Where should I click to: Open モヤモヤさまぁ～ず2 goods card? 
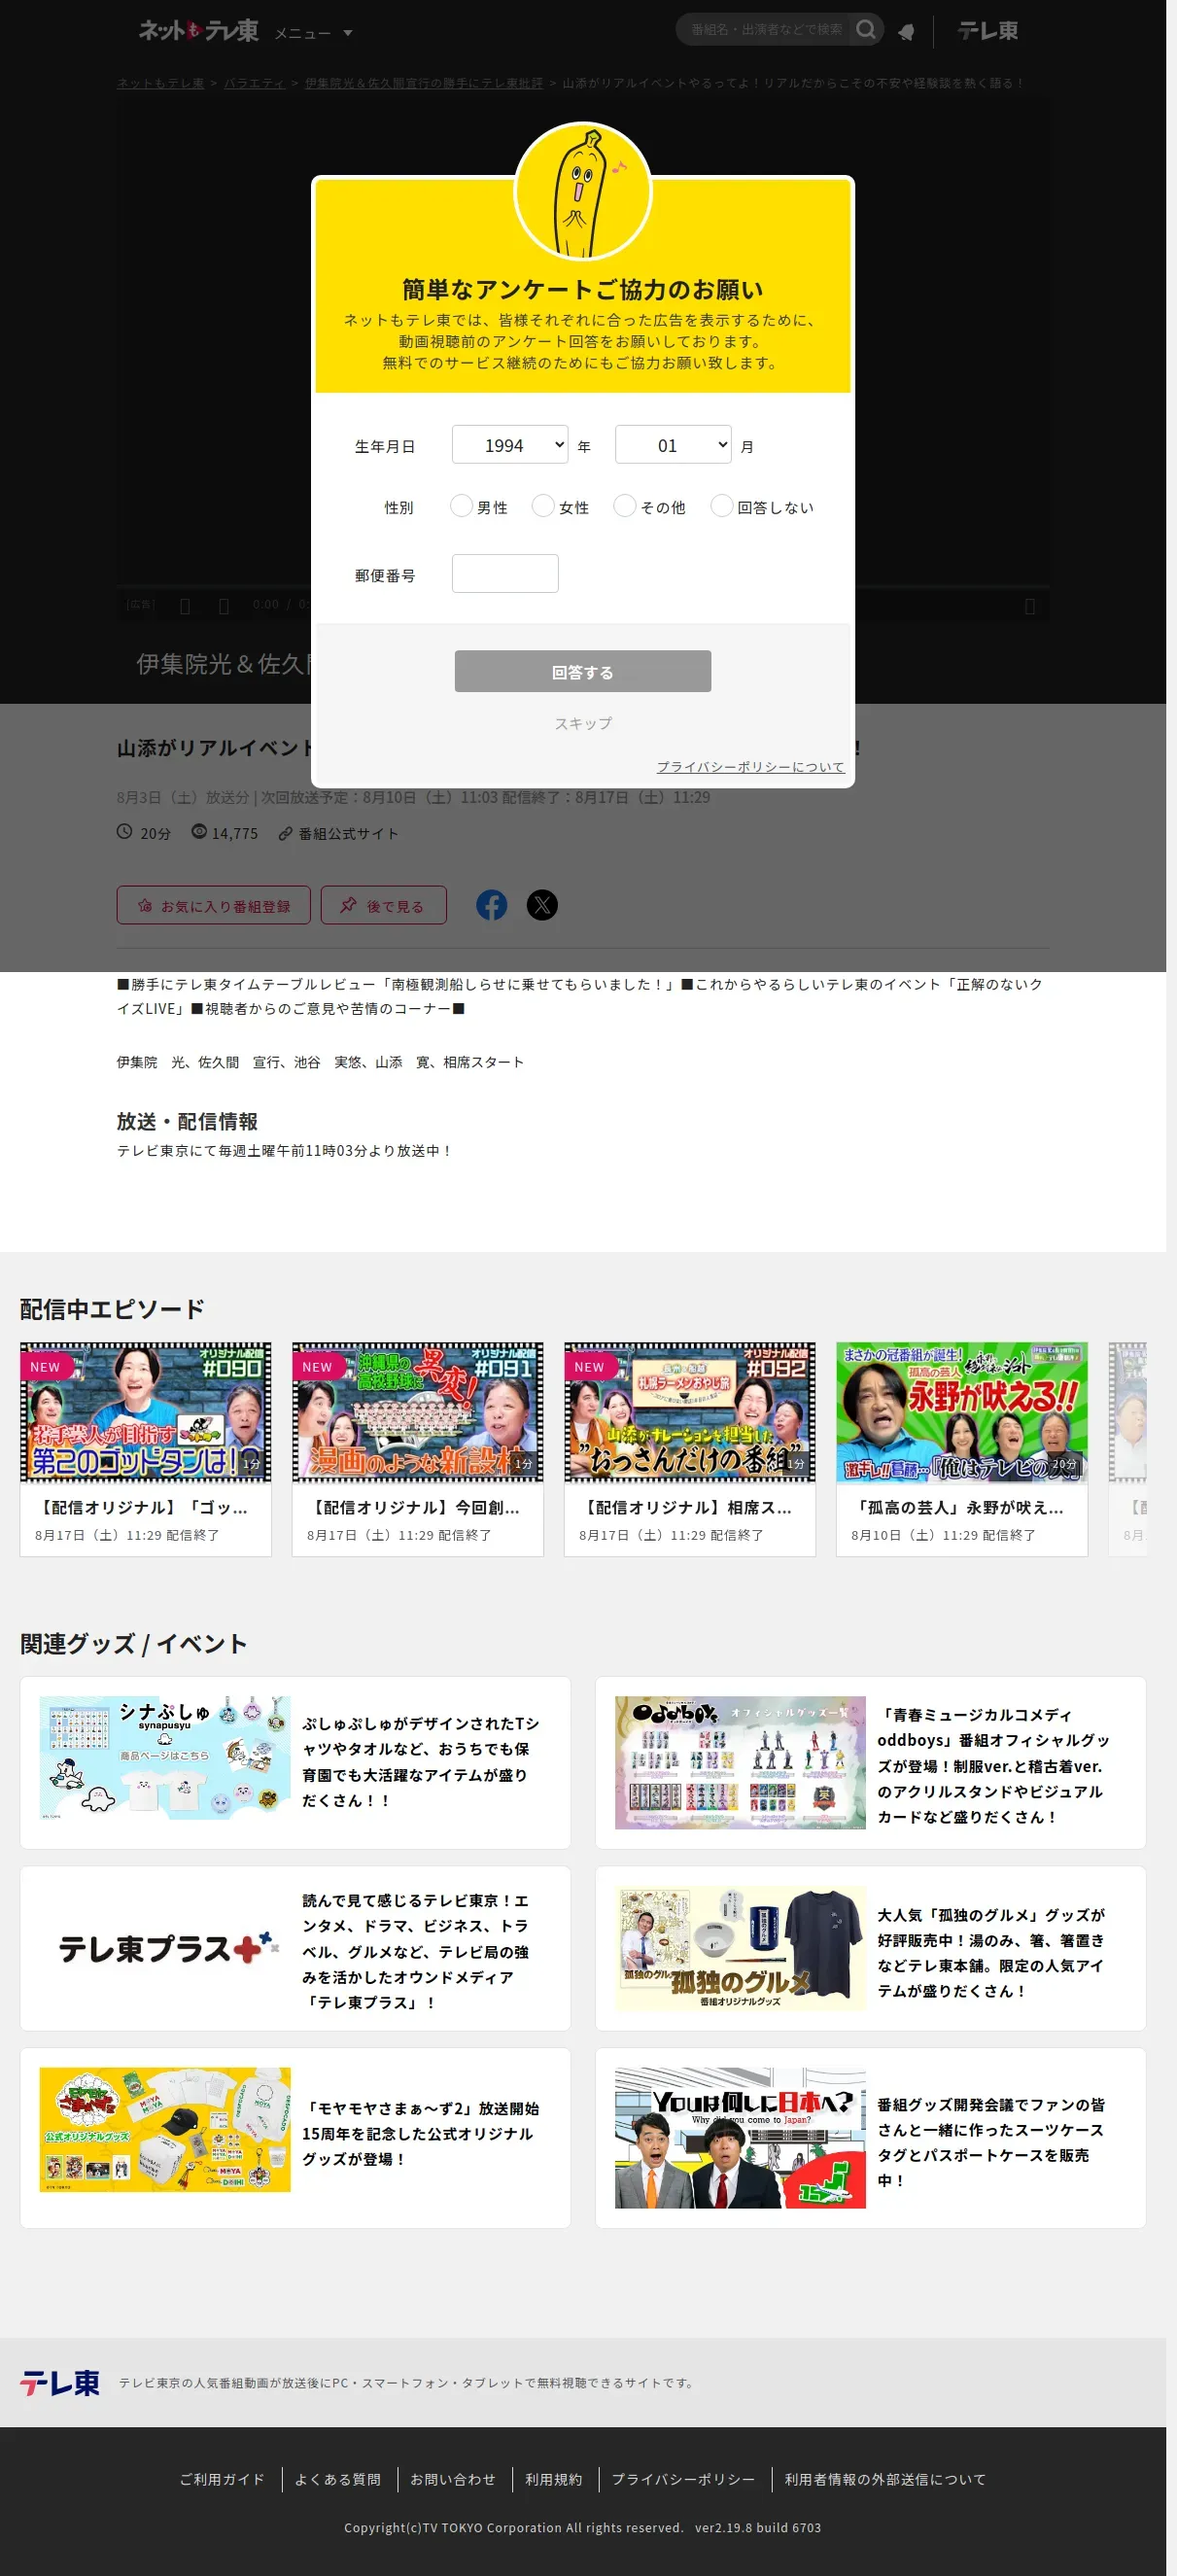pyautogui.click(x=295, y=2138)
